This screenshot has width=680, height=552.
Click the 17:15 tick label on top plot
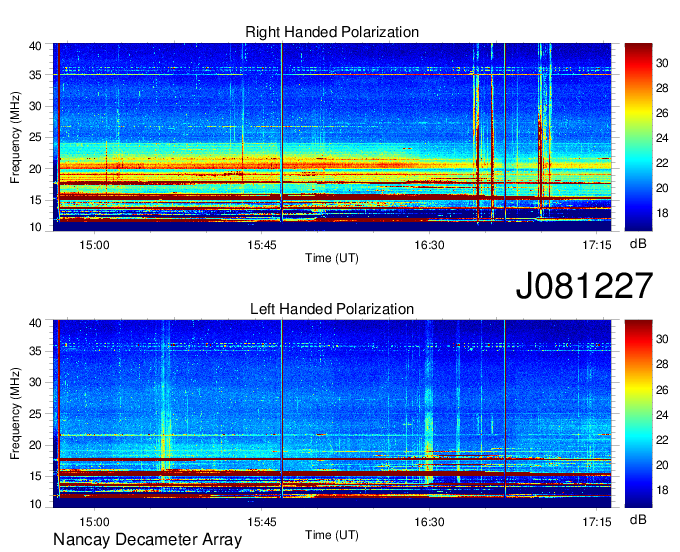(x=597, y=245)
